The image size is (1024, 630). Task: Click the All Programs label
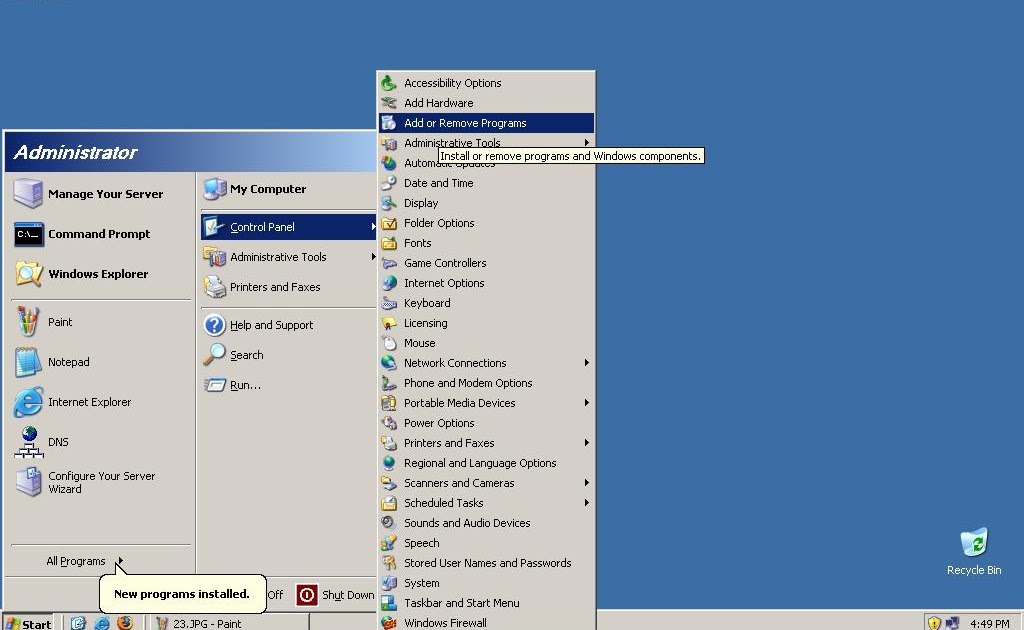(x=76, y=561)
